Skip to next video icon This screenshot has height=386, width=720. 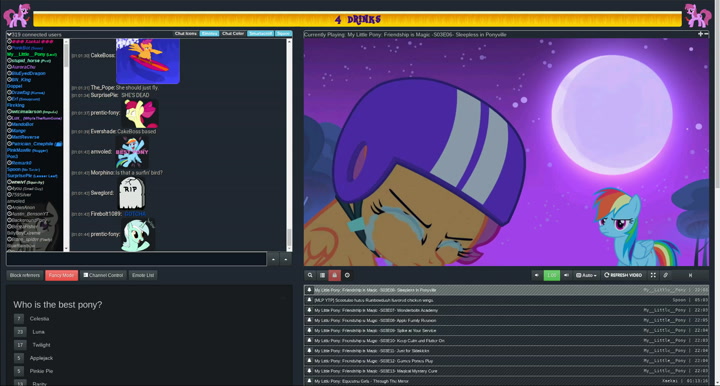690,275
